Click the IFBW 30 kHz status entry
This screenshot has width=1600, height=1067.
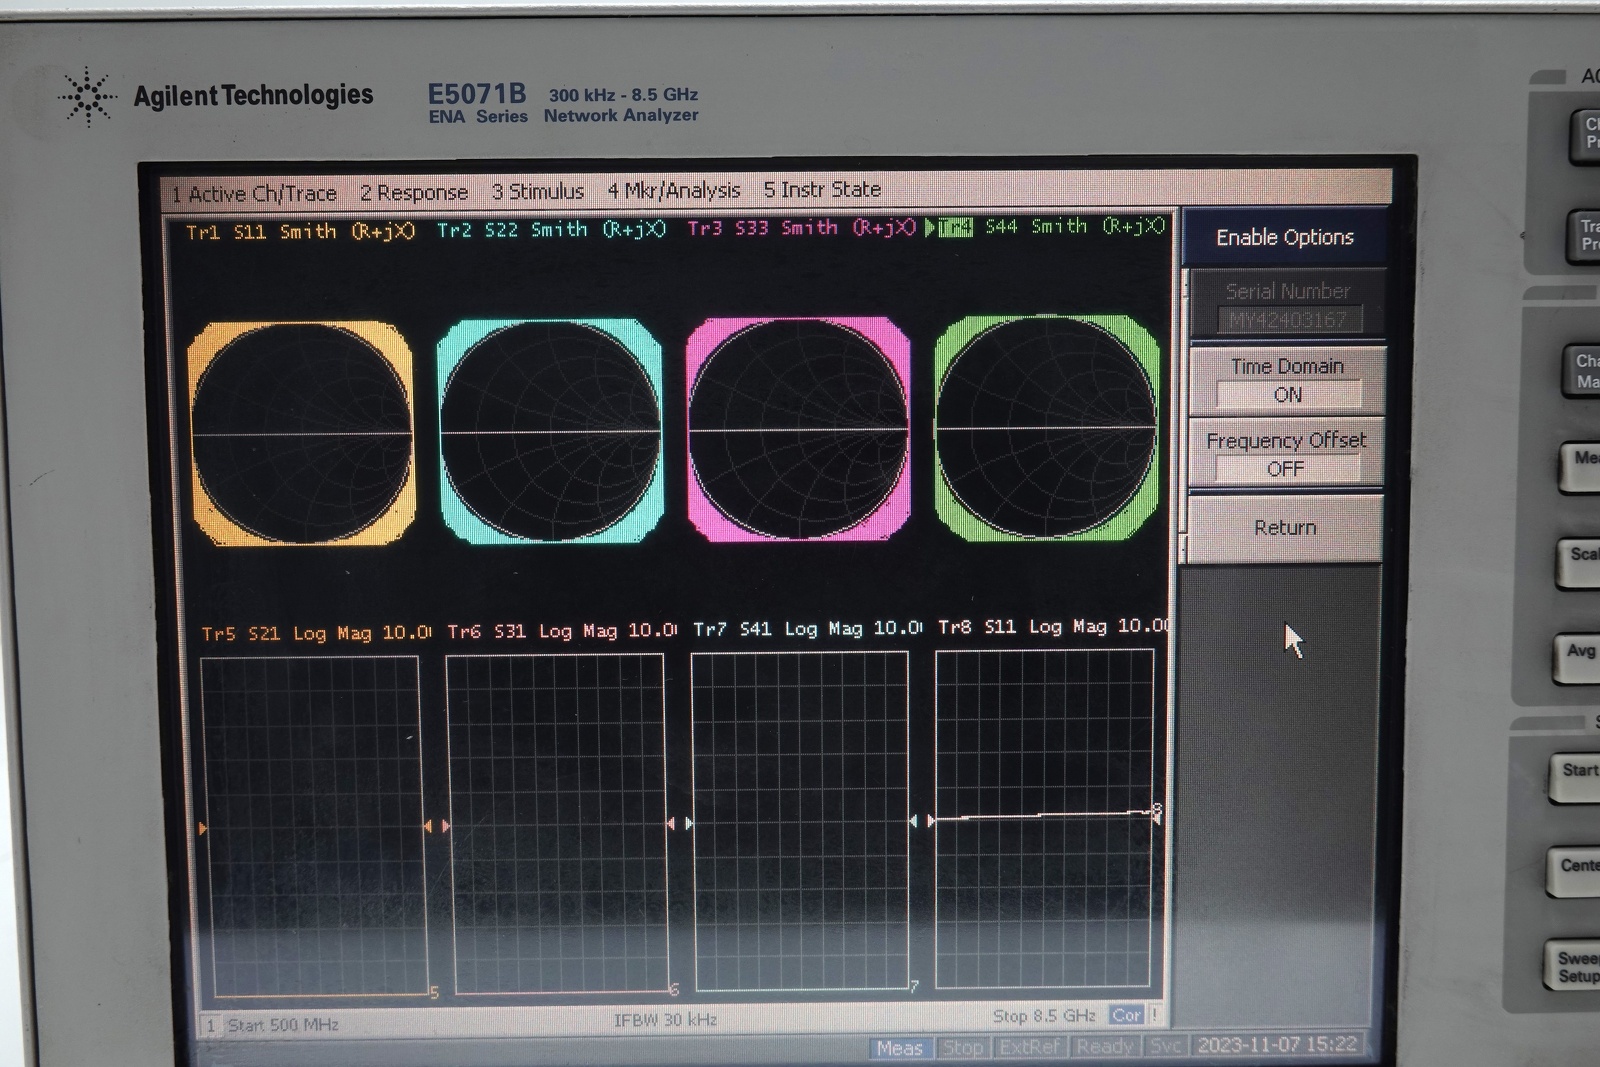point(665,1020)
